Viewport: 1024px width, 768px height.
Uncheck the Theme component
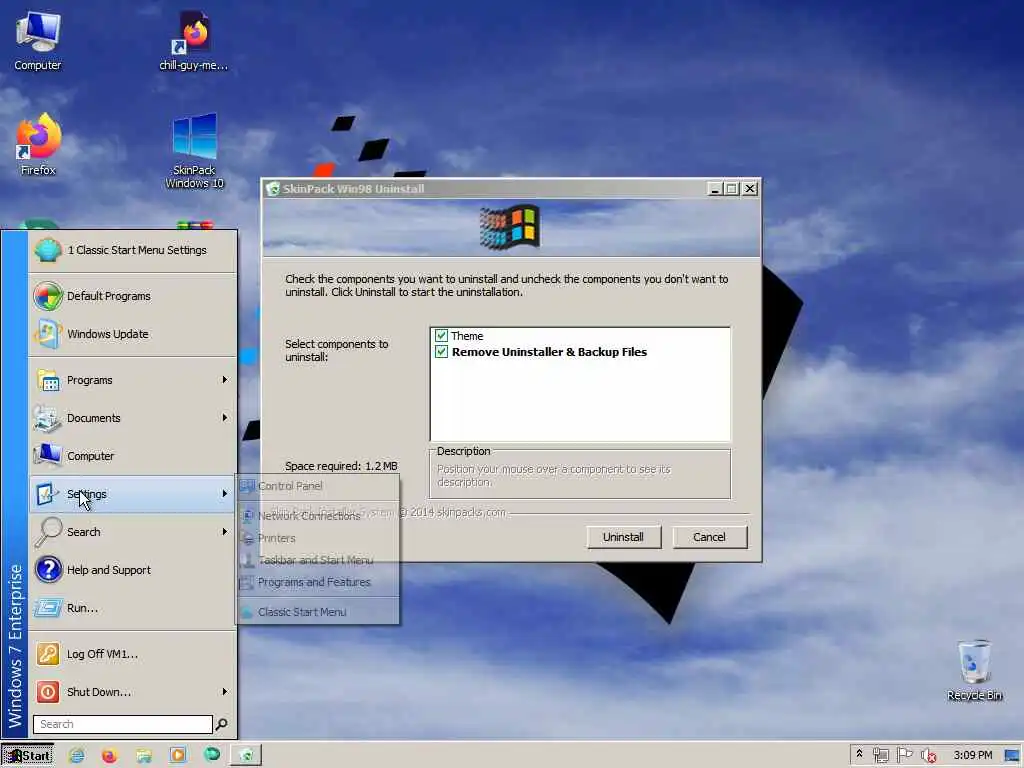coord(441,336)
